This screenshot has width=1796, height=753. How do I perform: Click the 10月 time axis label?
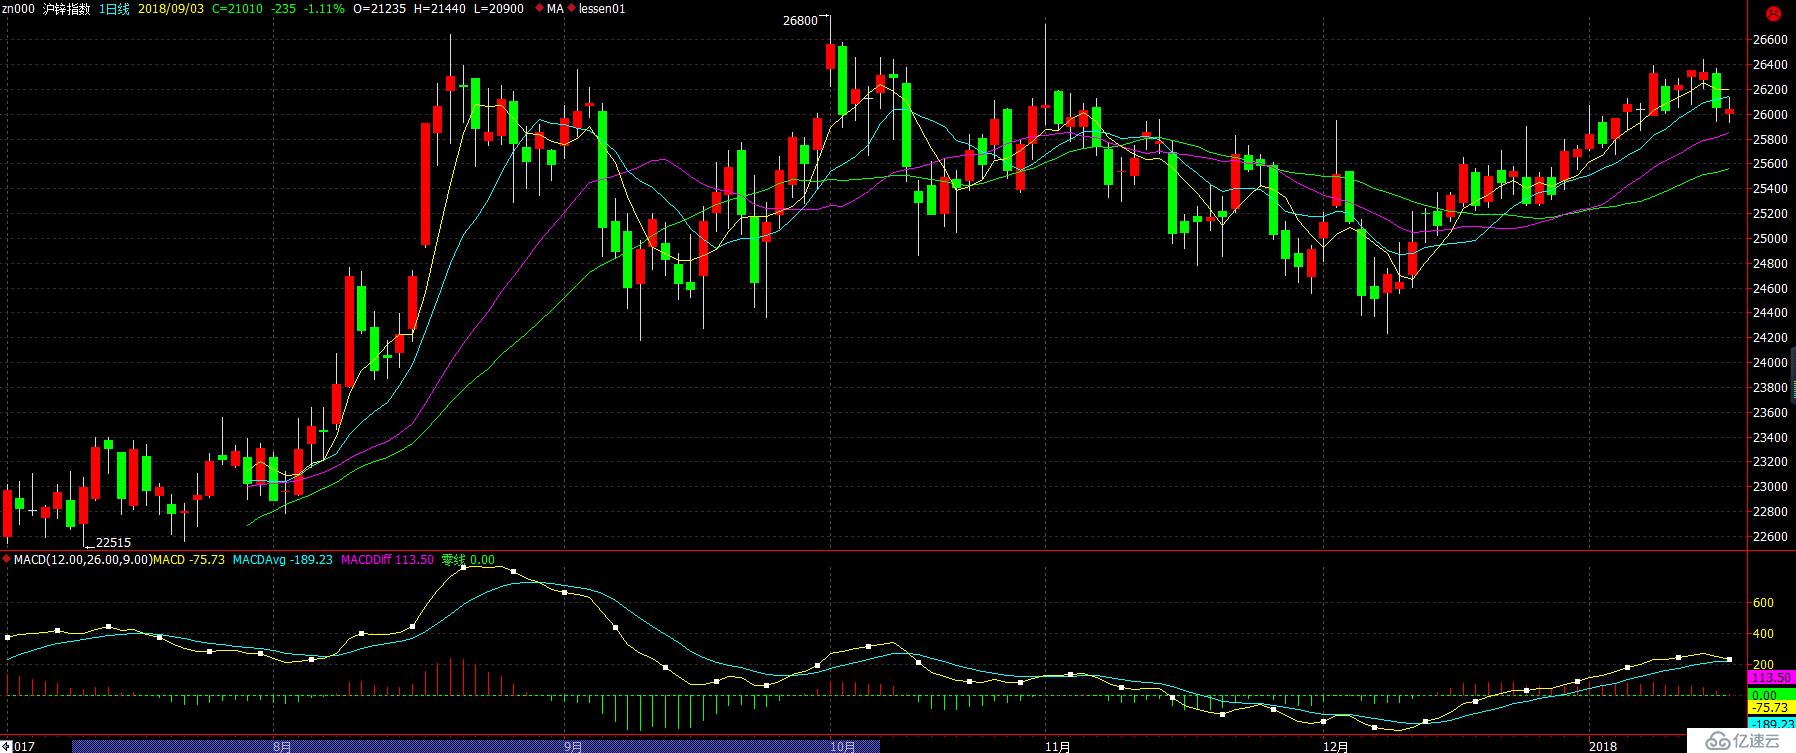843,746
